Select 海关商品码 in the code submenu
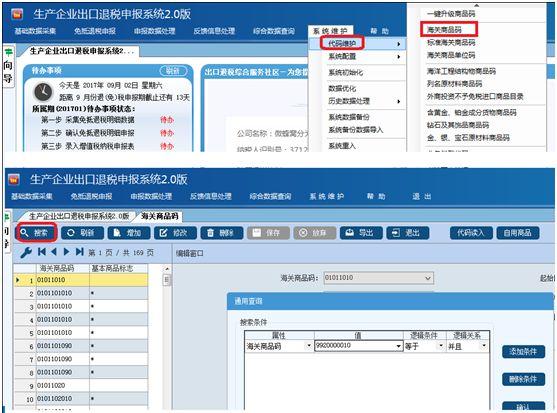The width and height of the screenshot is (557, 413). coord(444,29)
